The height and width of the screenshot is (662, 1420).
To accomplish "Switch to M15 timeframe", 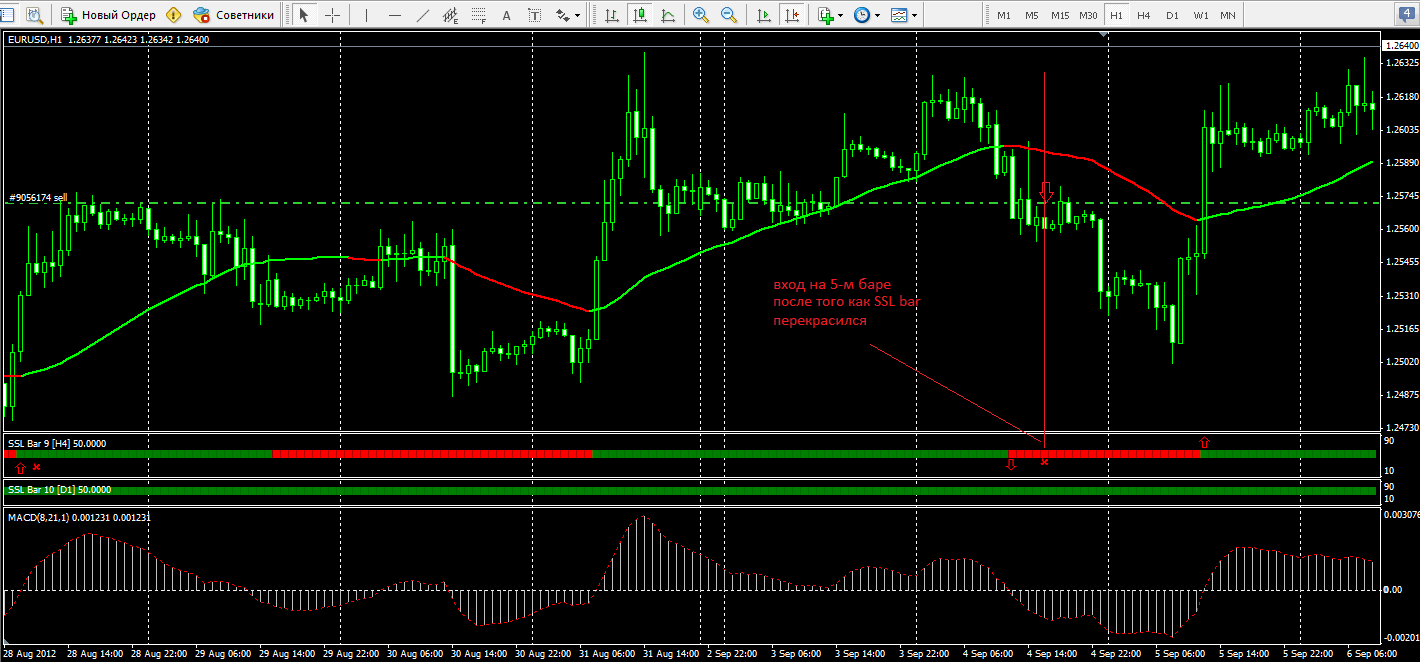I will click(1059, 15).
